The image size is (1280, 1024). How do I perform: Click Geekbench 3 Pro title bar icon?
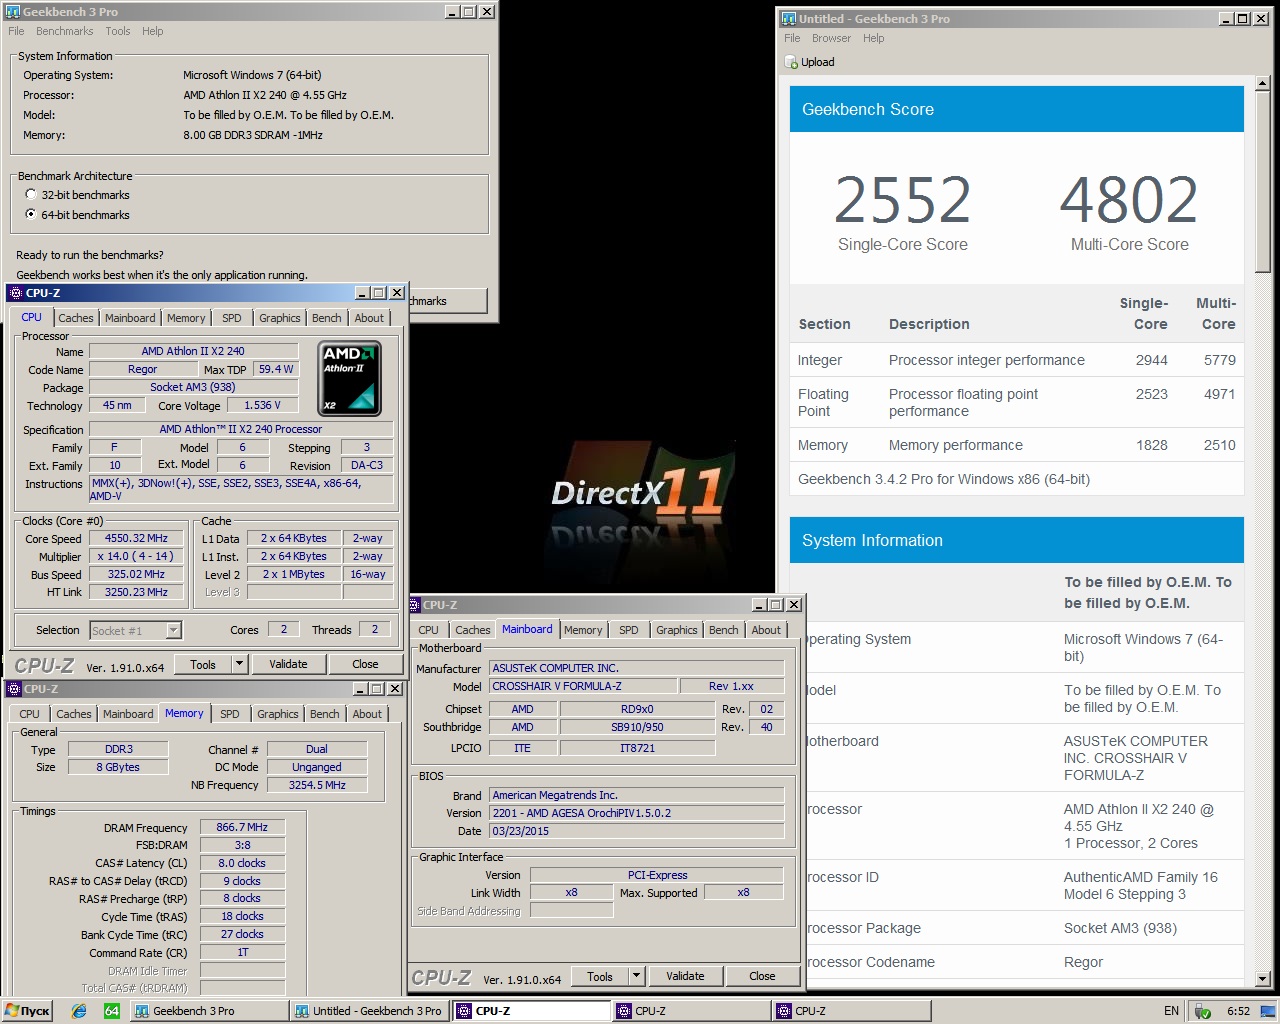coord(13,12)
